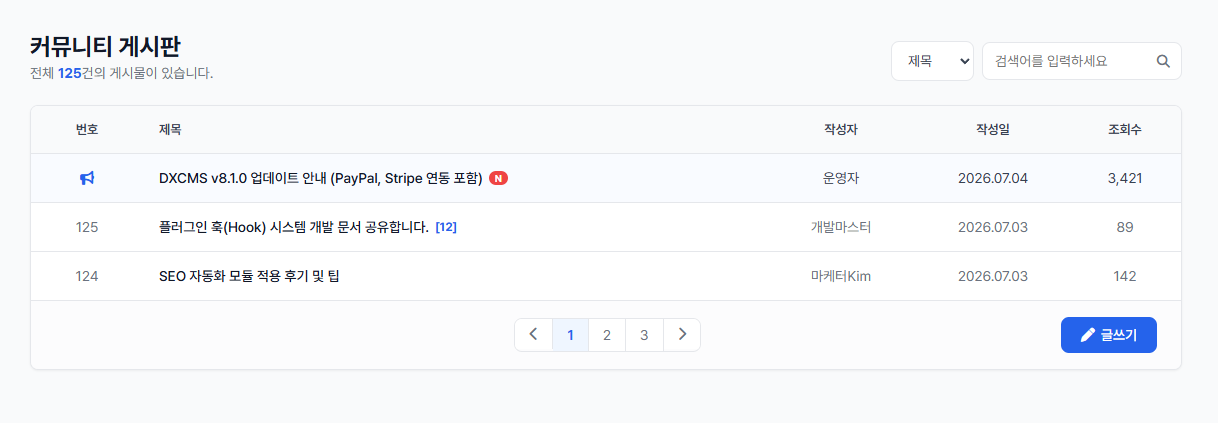The width and height of the screenshot is (1218, 423).
Task: Click the megaphone notice icon
Action: (87, 178)
